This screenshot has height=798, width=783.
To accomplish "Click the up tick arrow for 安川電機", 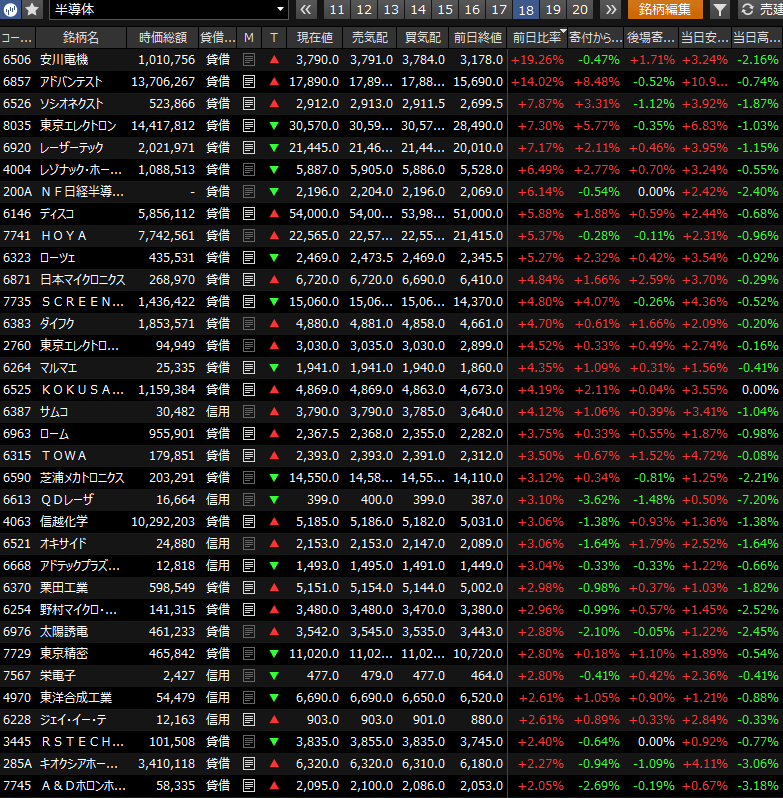I will (274, 59).
